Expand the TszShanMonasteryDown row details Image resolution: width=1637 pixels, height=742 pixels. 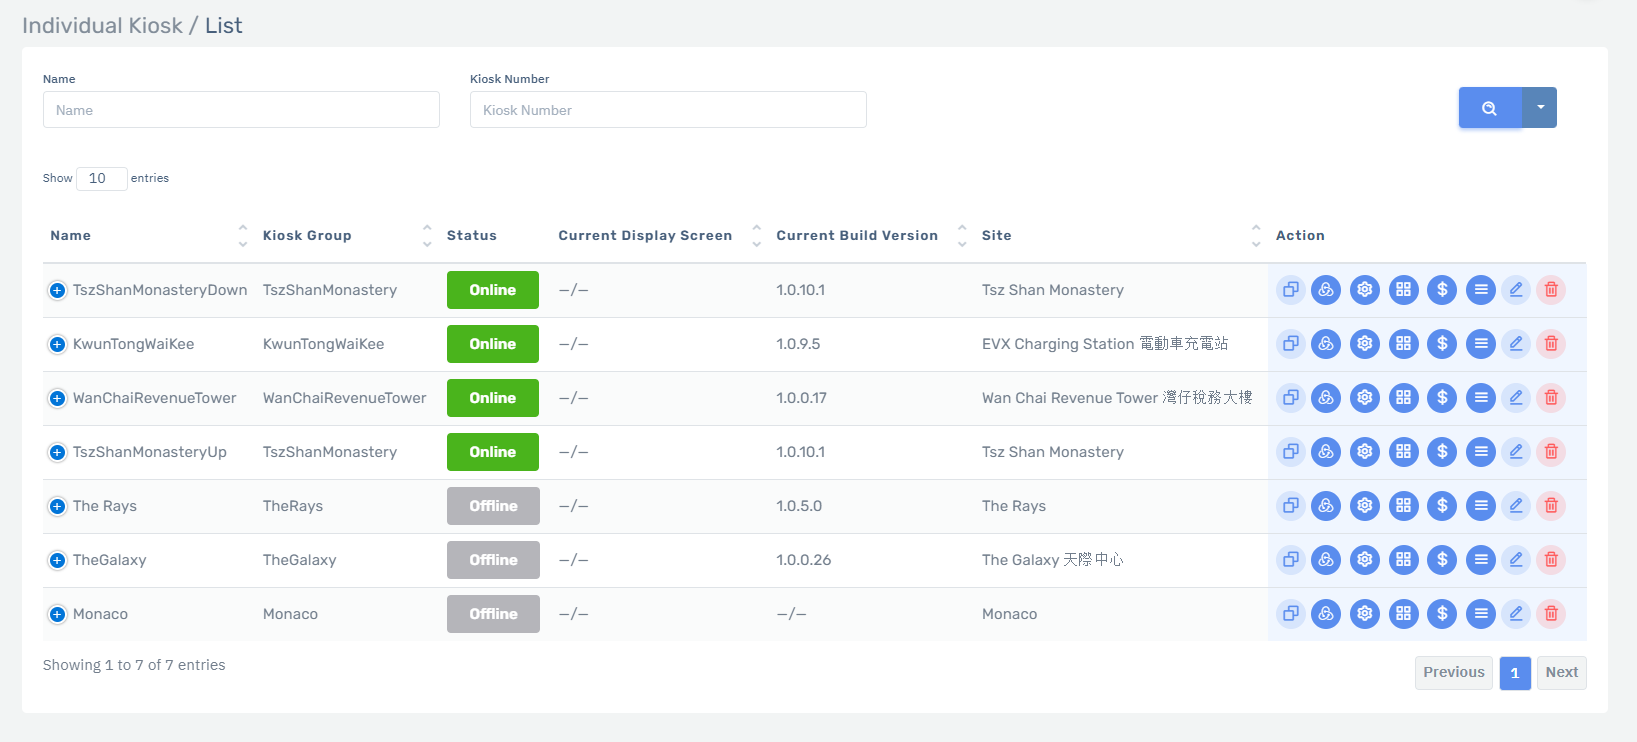(x=57, y=290)
